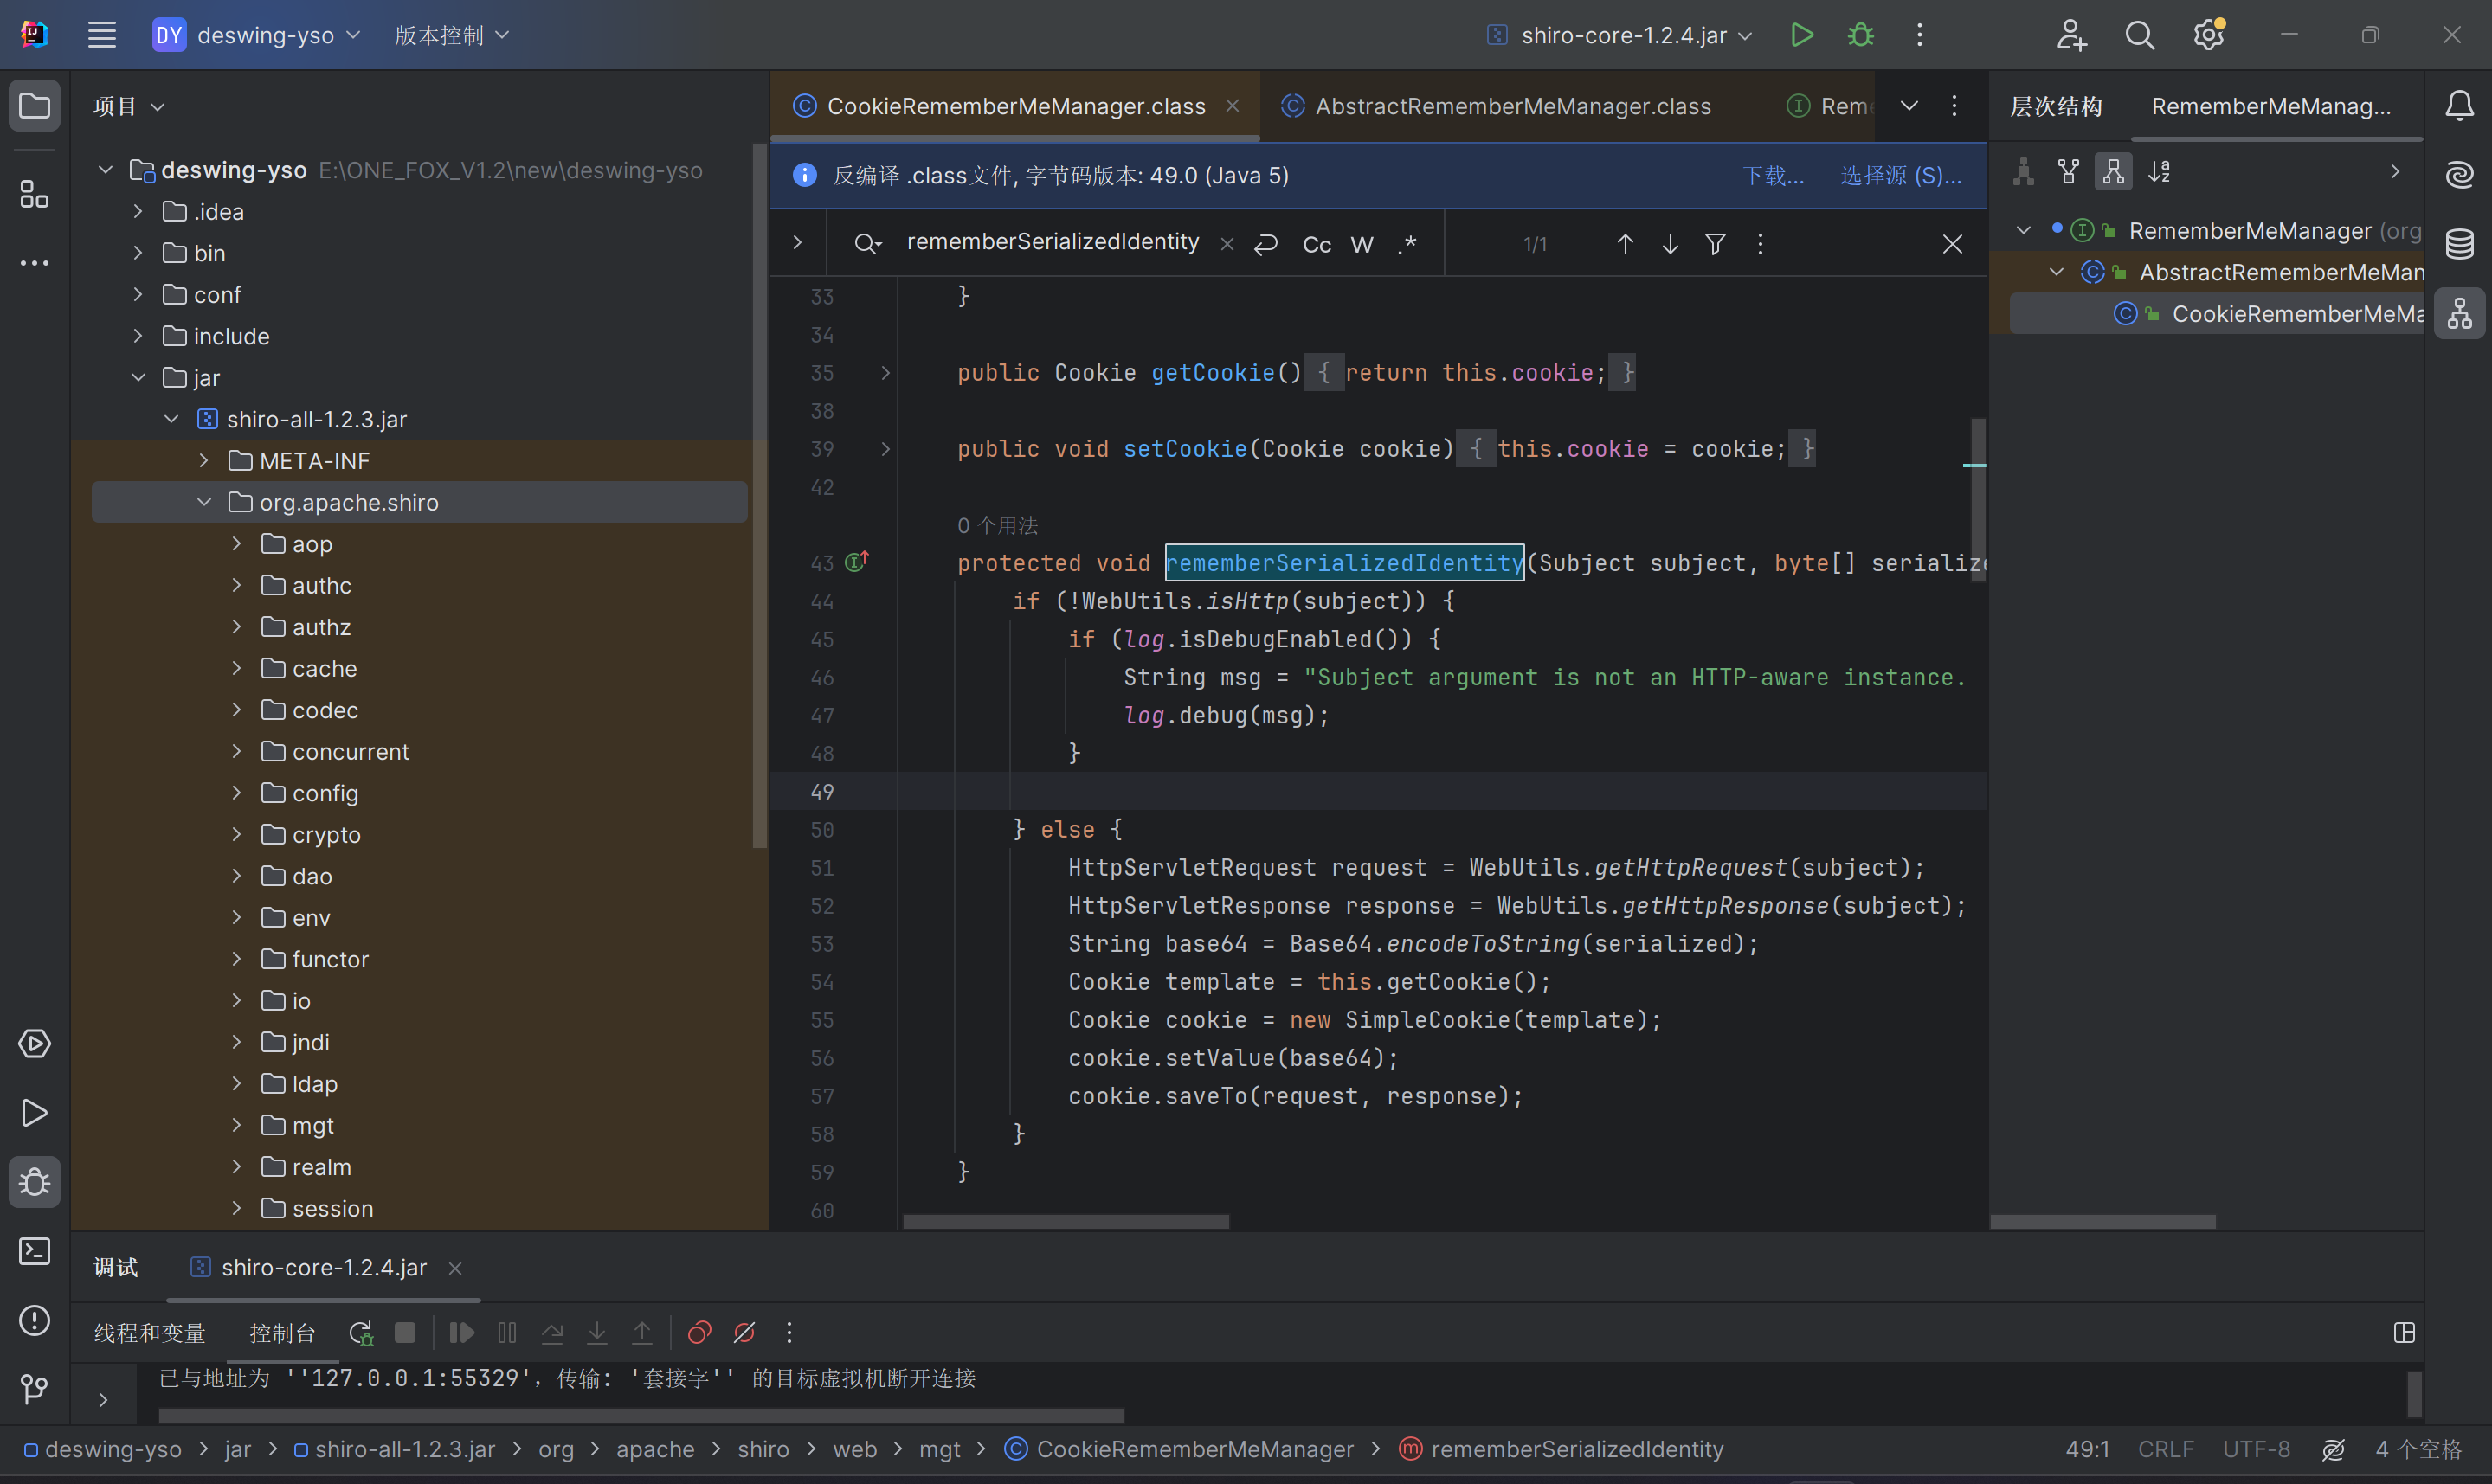Click the Rerun debug session icon
Viewport: 2492px width, 1484px height.
[360, 1333]
